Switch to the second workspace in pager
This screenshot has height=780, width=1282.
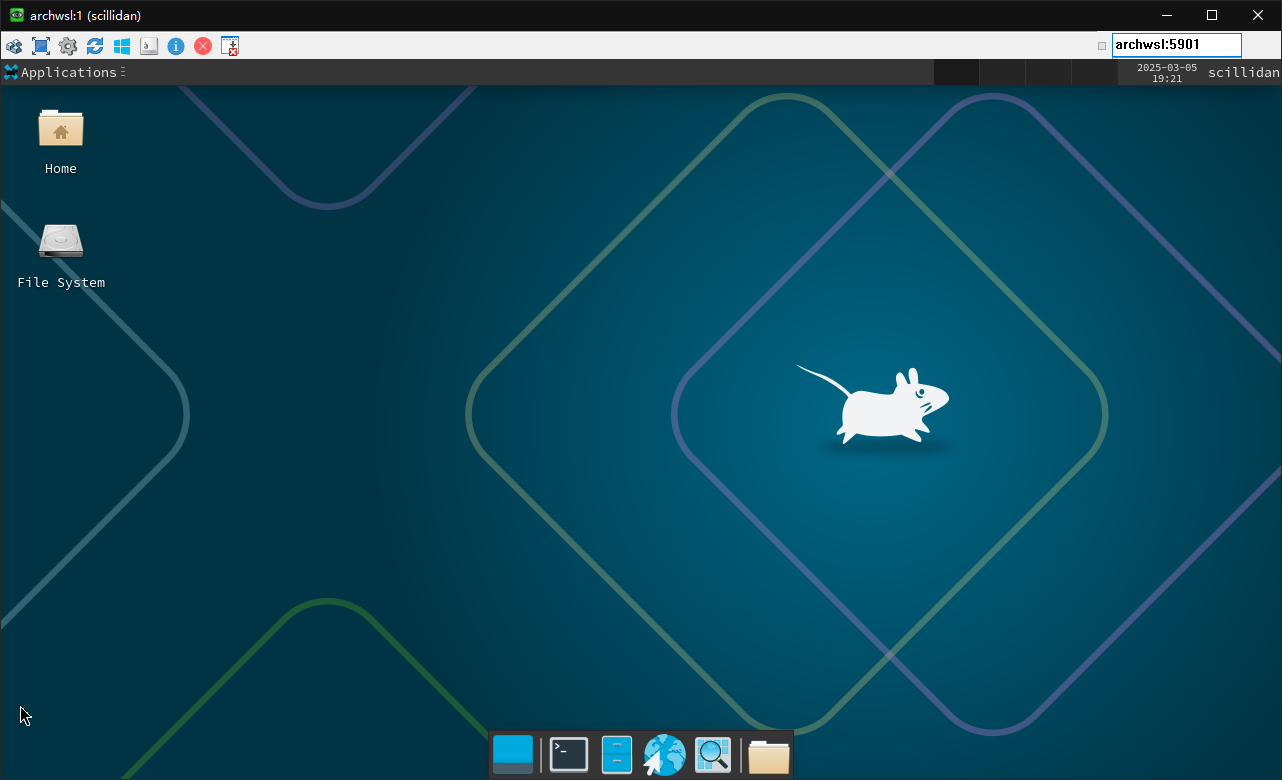pos(1002,72)
